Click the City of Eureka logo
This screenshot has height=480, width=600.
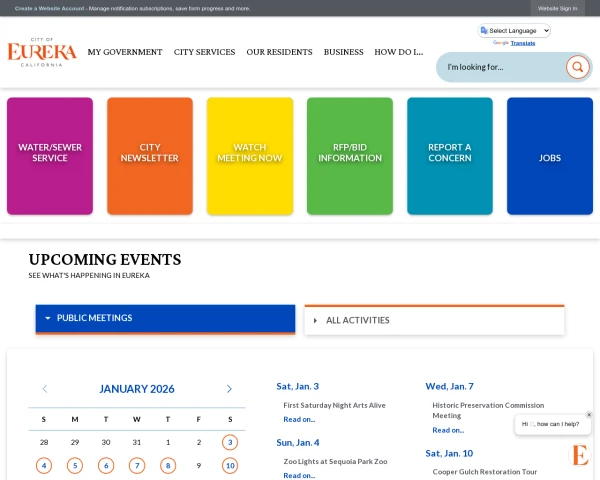[x=41, y=52]
